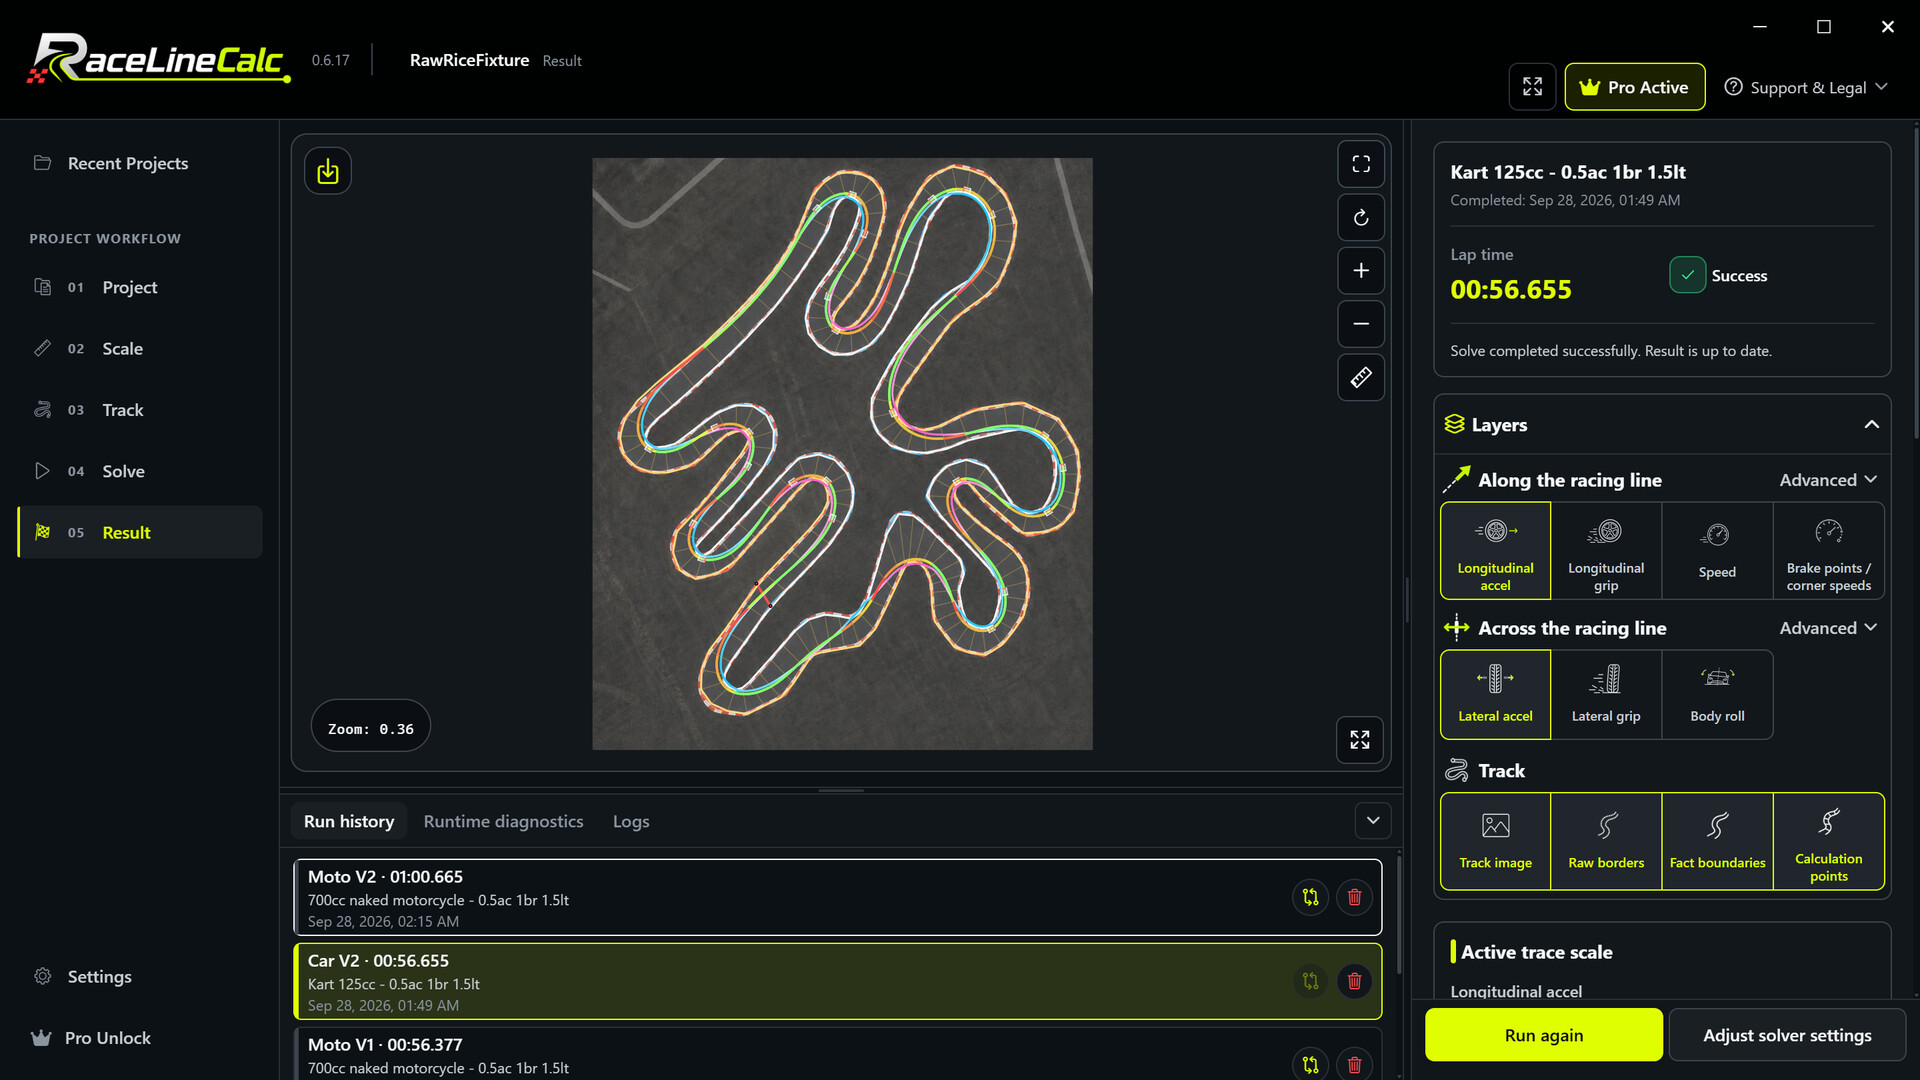Enable Speed layer

click(1717, 551)
